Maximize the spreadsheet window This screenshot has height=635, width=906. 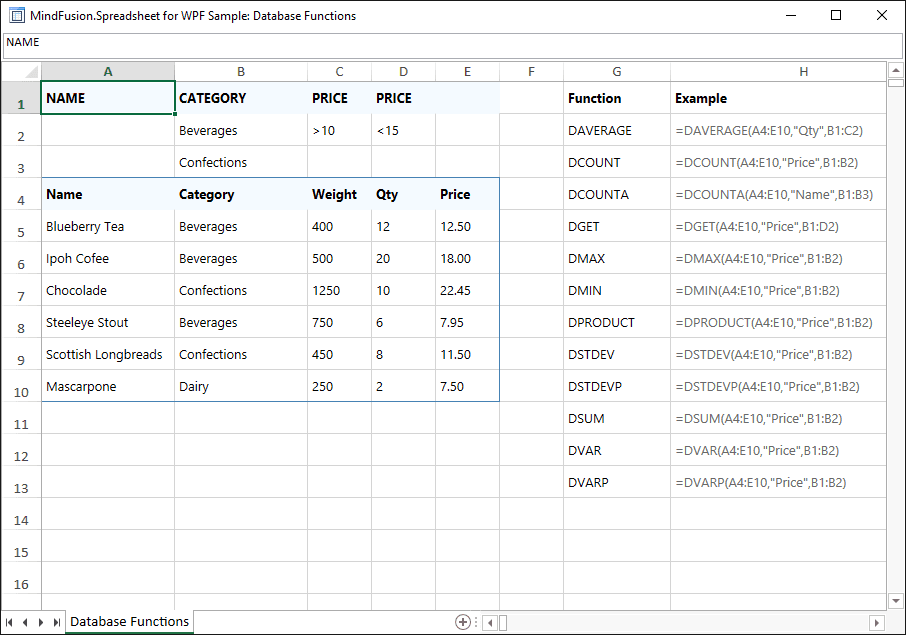836,15
